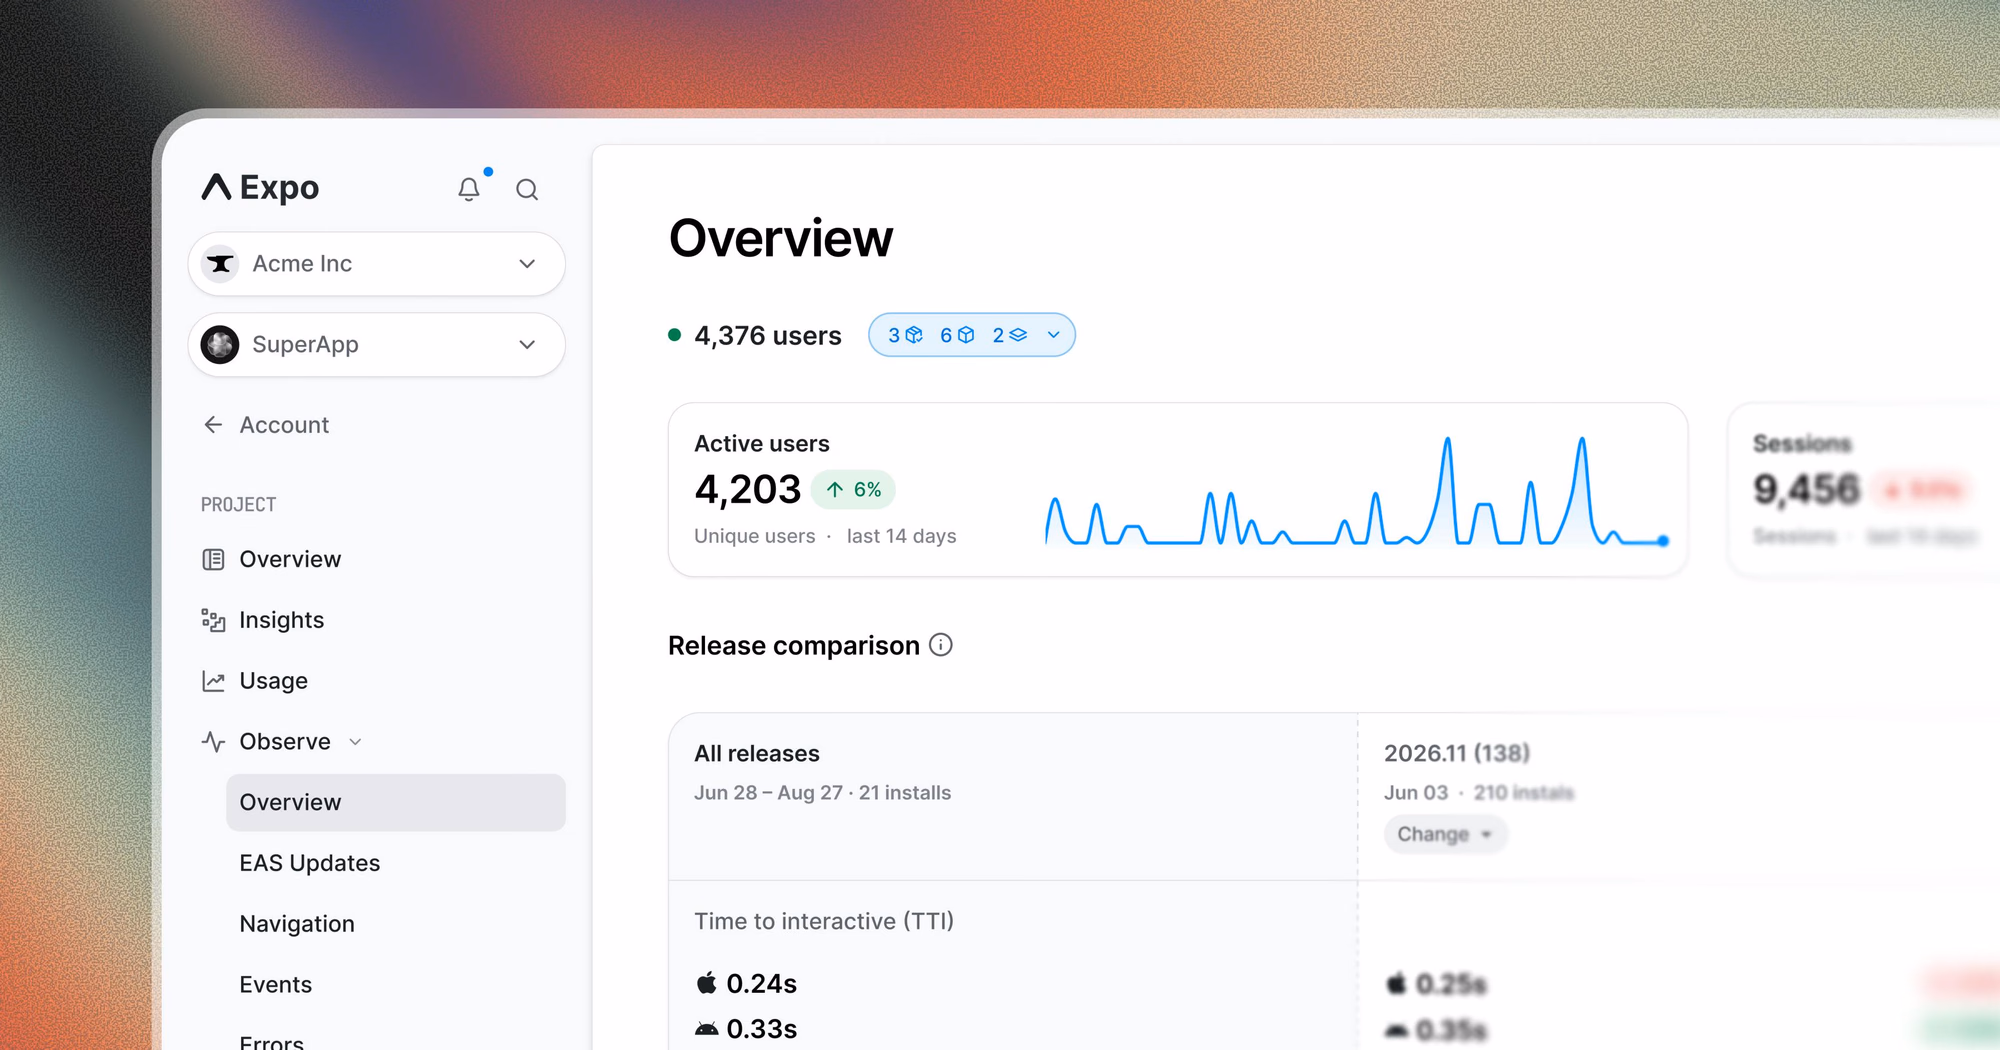
Task: Click the Release comparison heading
Action: [794, 646]
